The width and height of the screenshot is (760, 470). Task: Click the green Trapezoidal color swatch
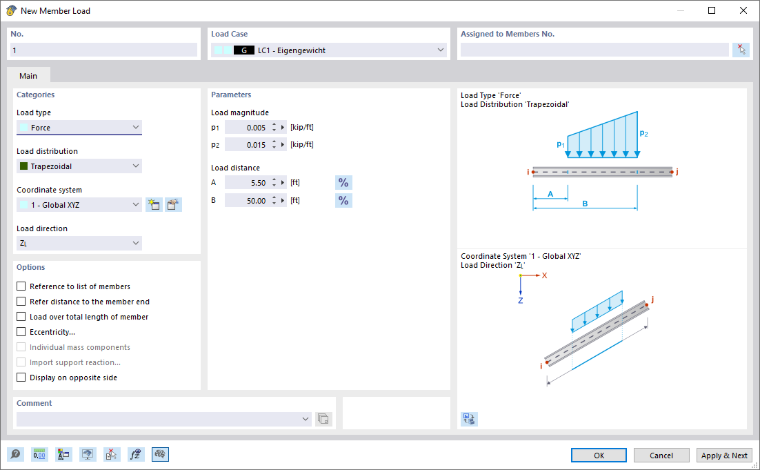(23, 166)
